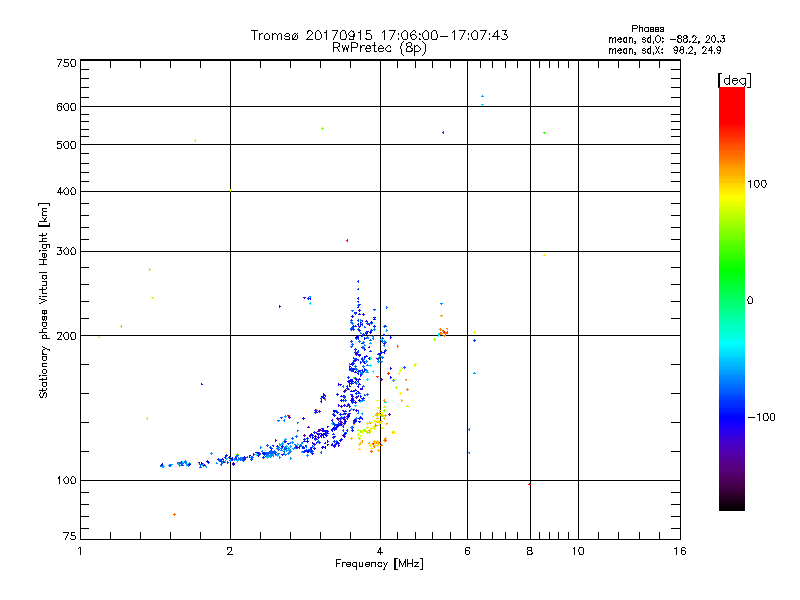This screenshot has width=800, height=600.
Task: Click the y-axis label "300"
Action: [x=66, y=251]
